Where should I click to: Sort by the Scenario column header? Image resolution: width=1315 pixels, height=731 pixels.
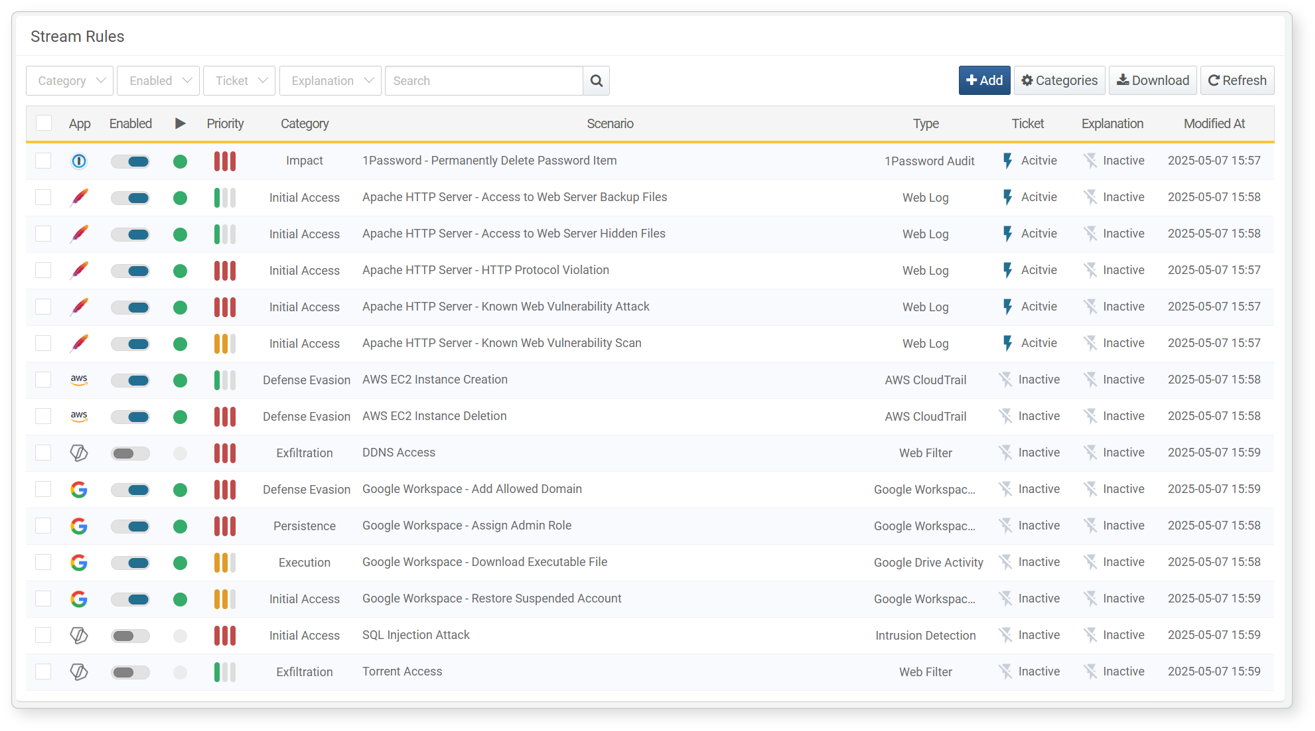pos(610,124)
